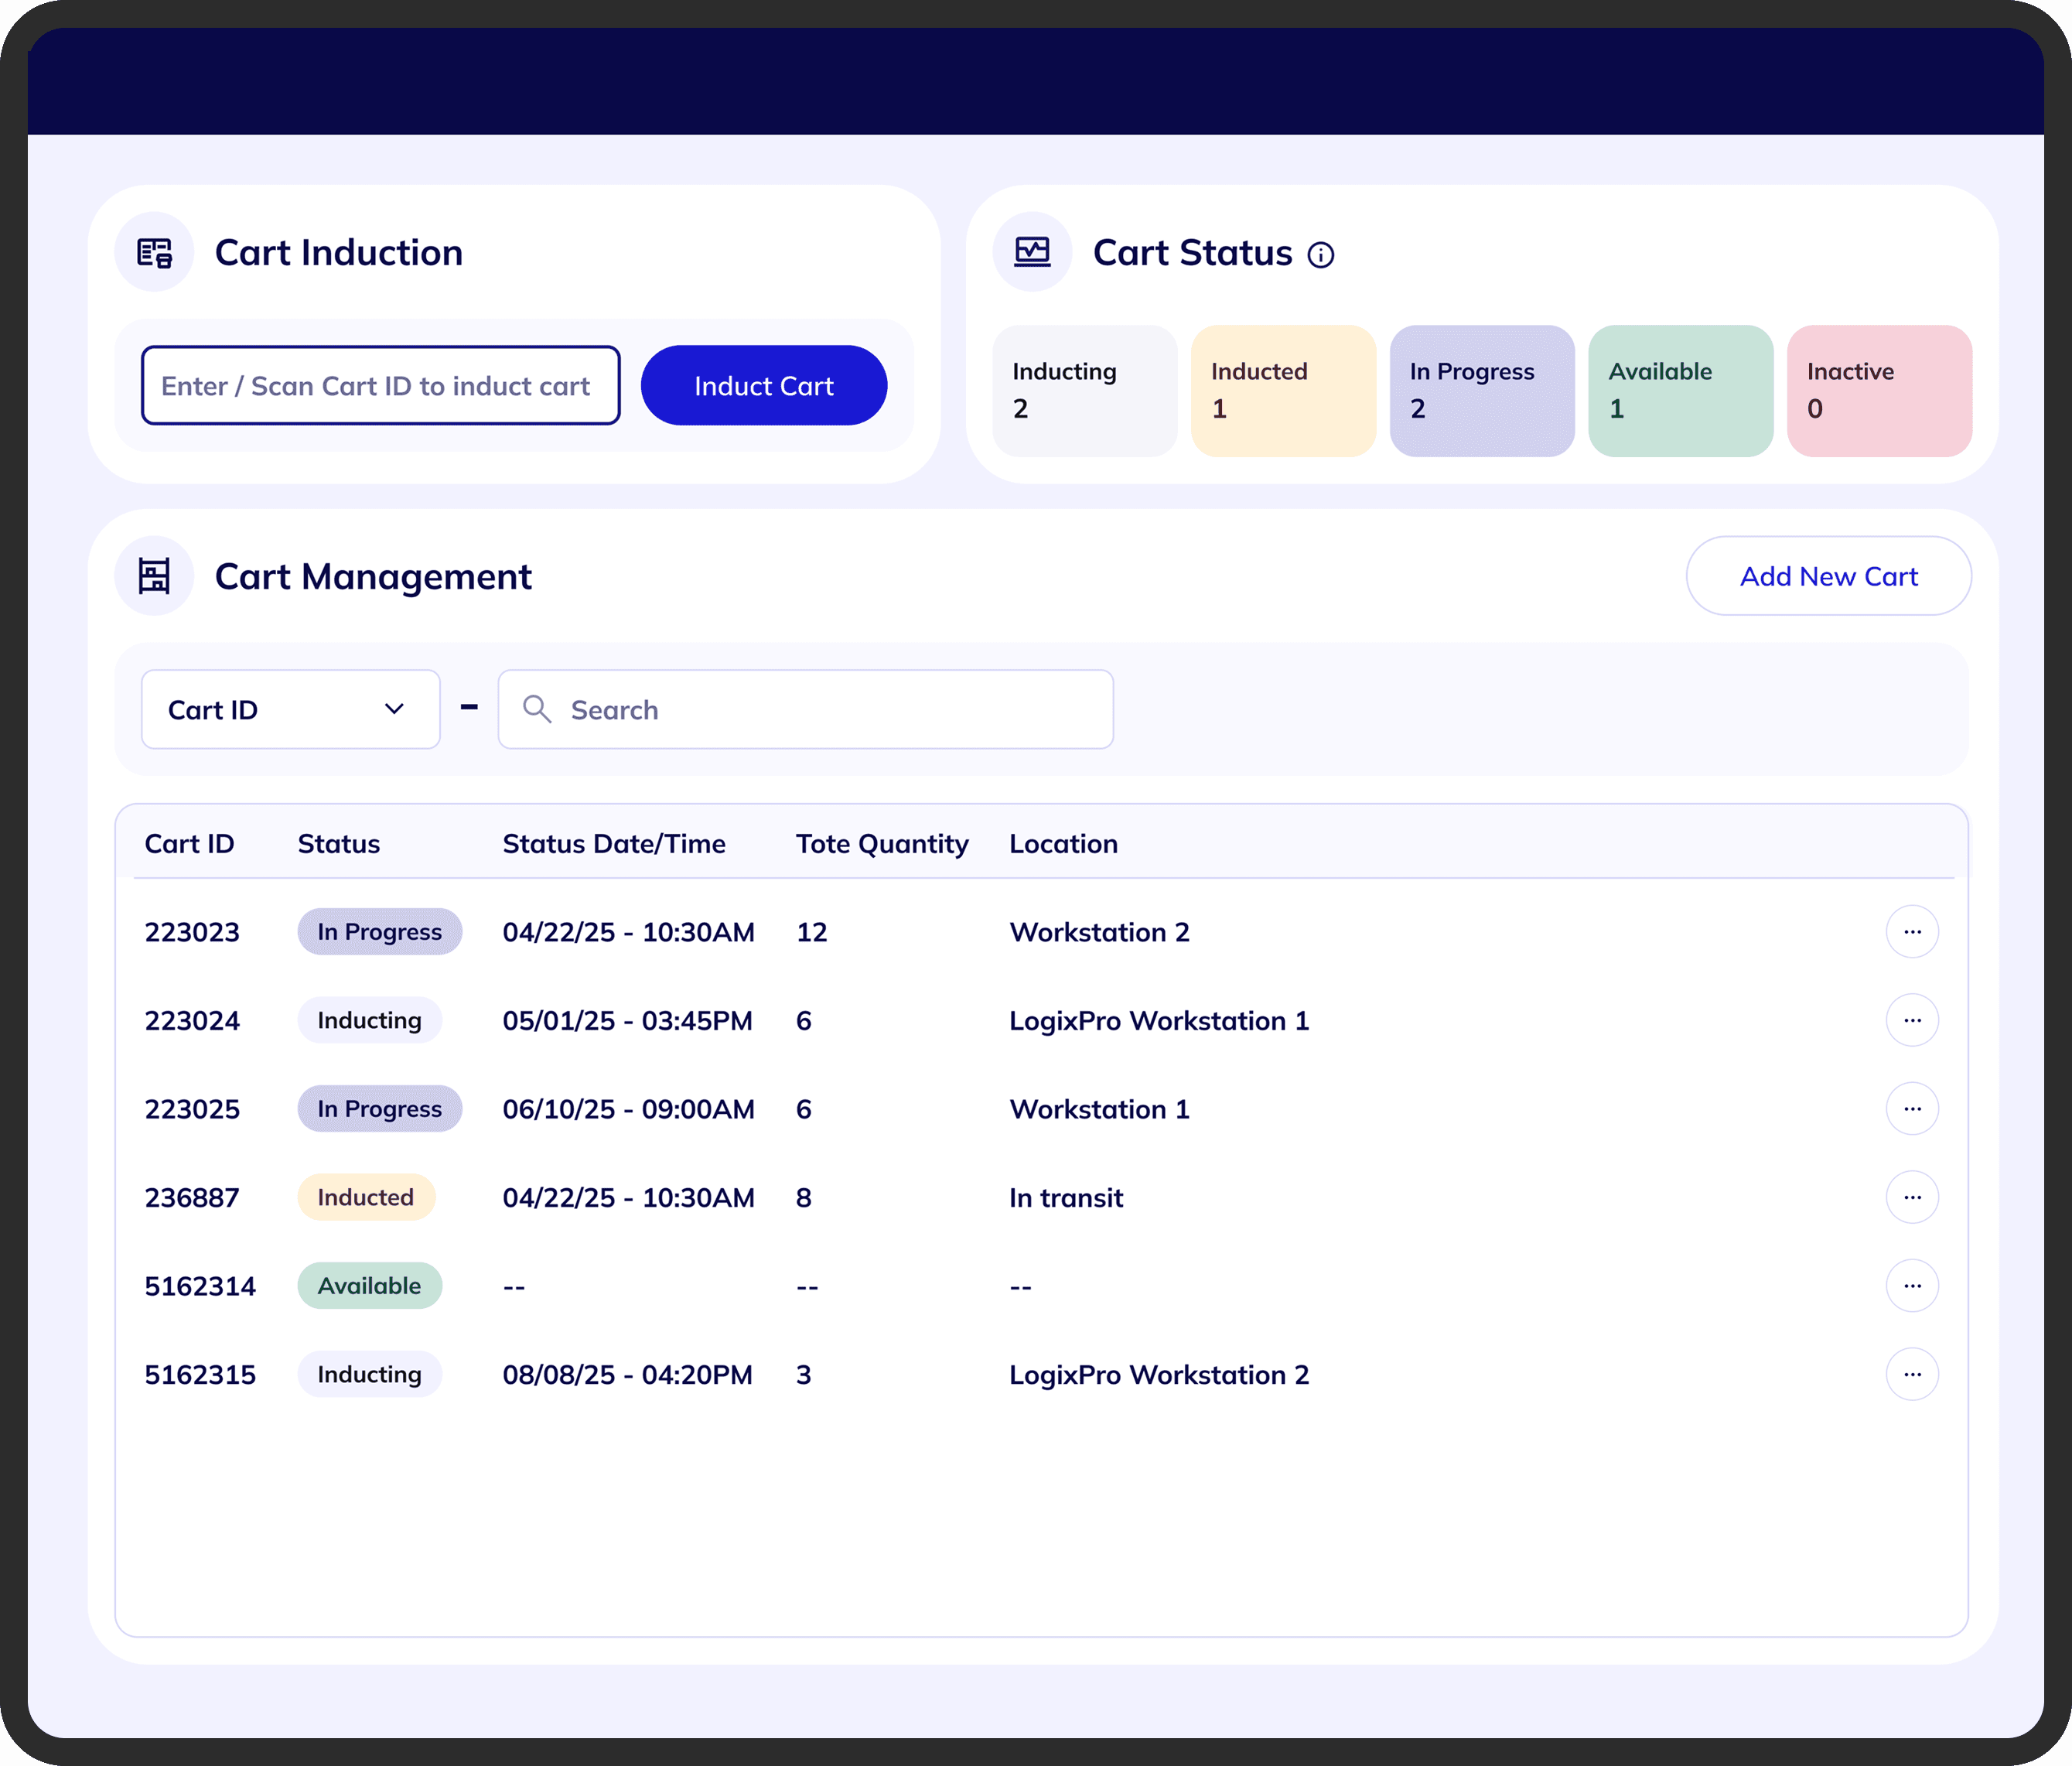The height and width of the screenshot is (1766, 2072).
Task: Click tote quantity 12
Action: [811, 932]
